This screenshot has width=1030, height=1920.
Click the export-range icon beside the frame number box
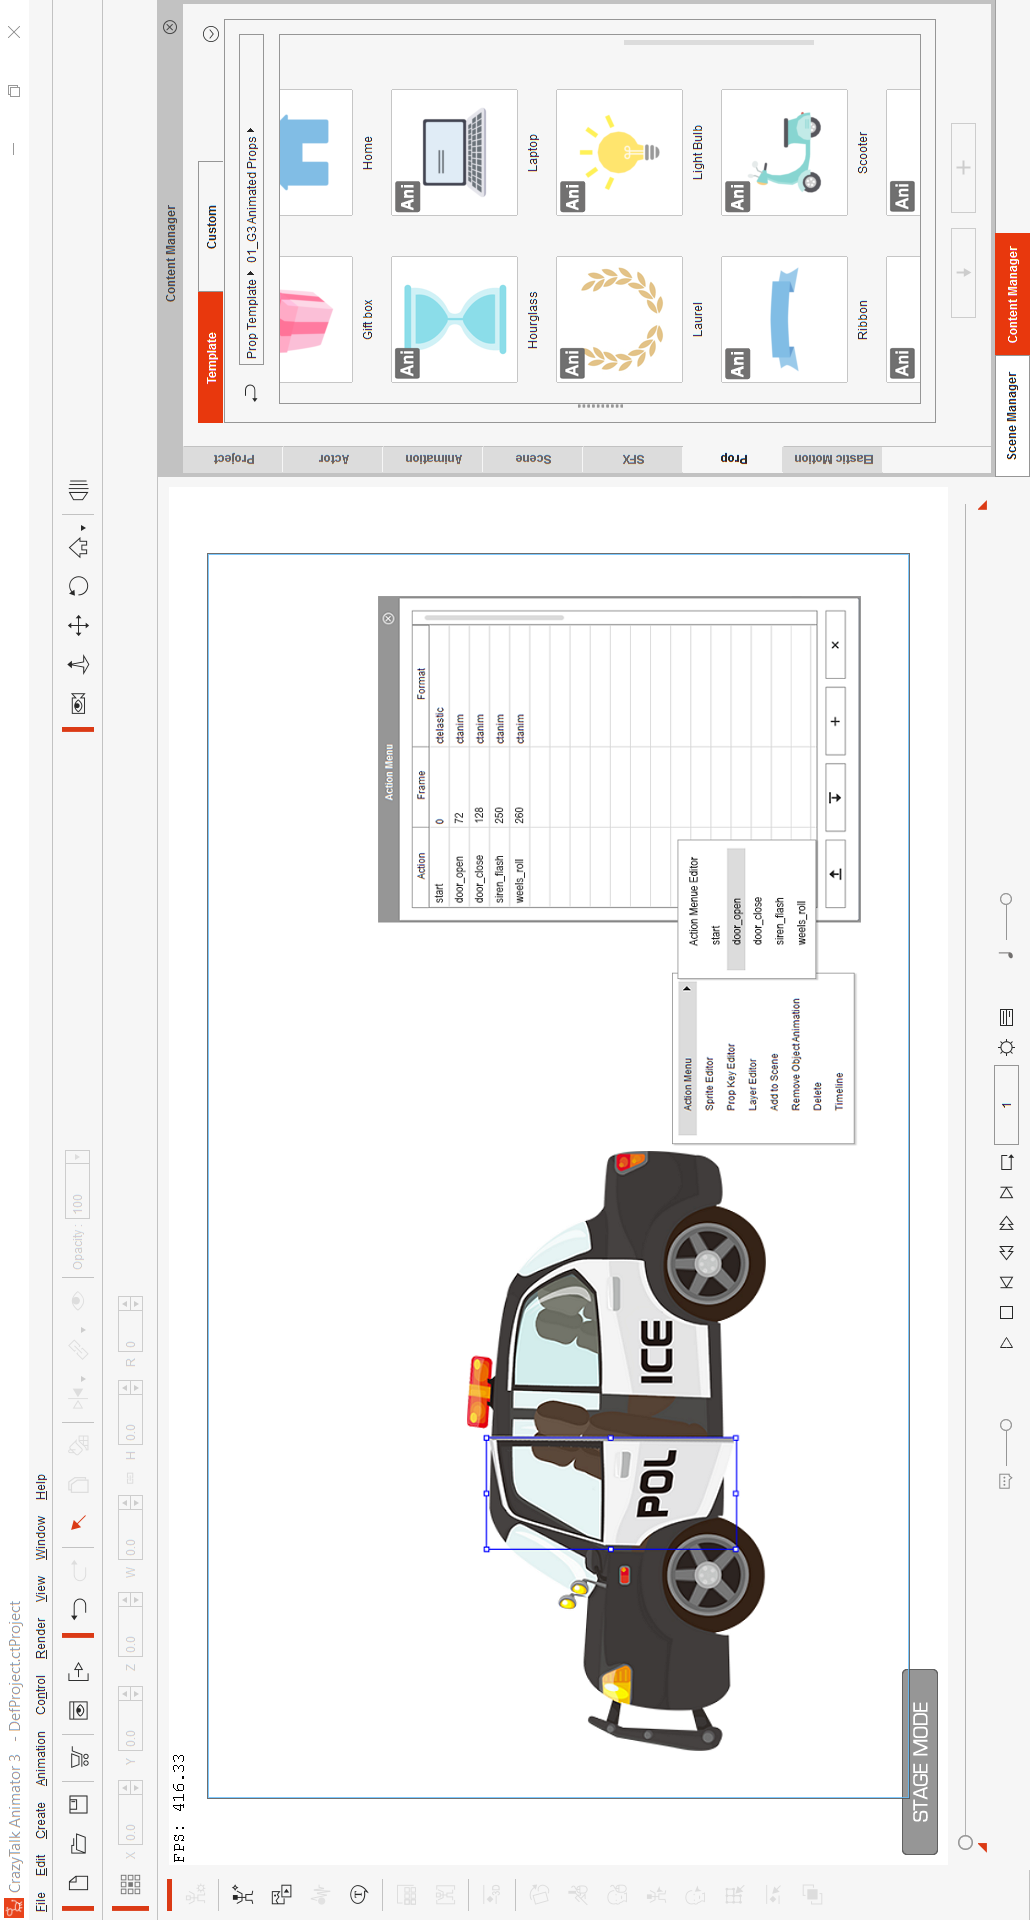pyautogui.click(x=1007, y=1162)
